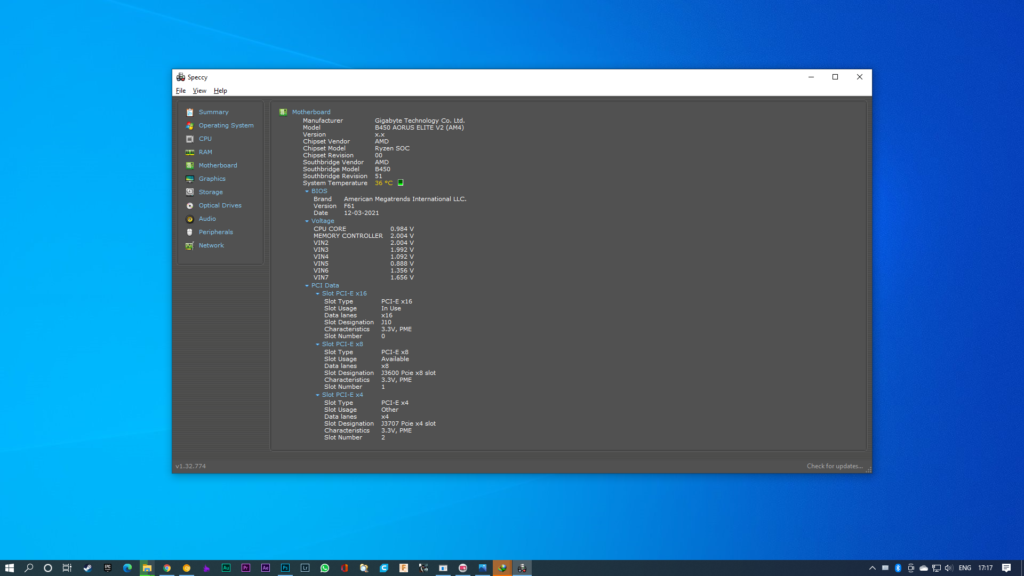
Task: Collapse the Slot PCI-E x4 node
Action: point(318,395)
